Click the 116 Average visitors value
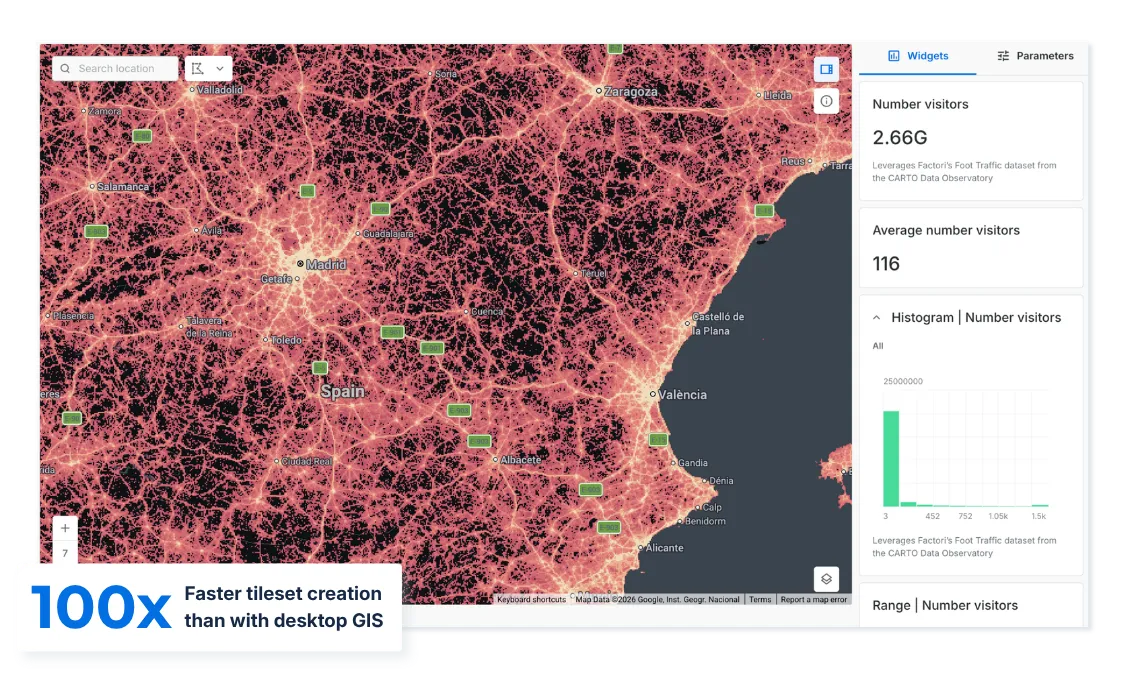The image size is (1131, 675). (886, 263)
